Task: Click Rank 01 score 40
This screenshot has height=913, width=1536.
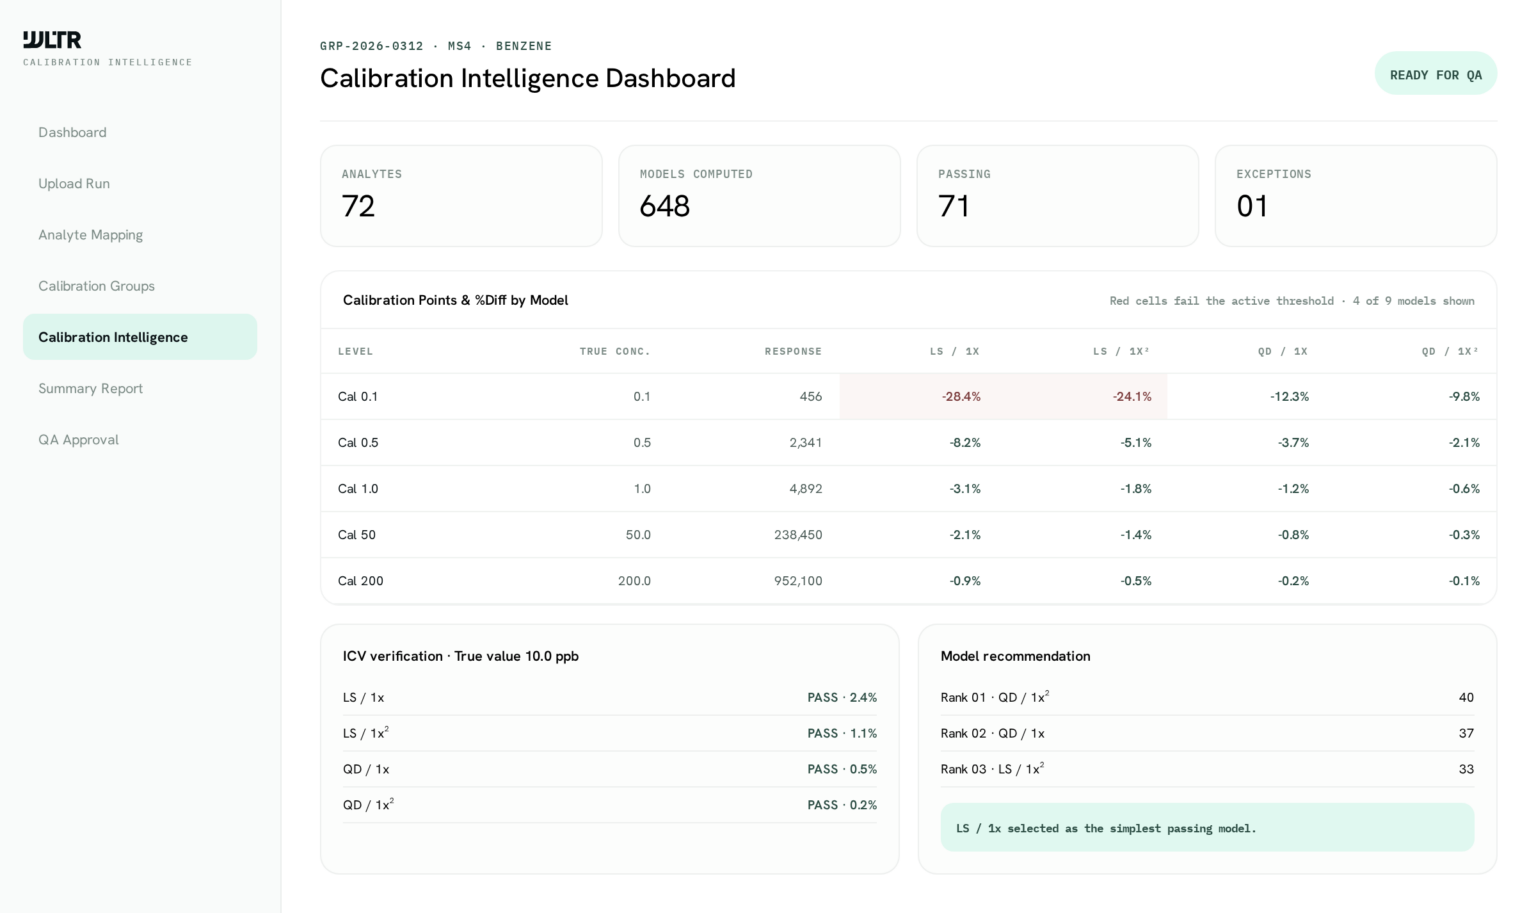Action: pyautogui.click(x=1466, y=697)
